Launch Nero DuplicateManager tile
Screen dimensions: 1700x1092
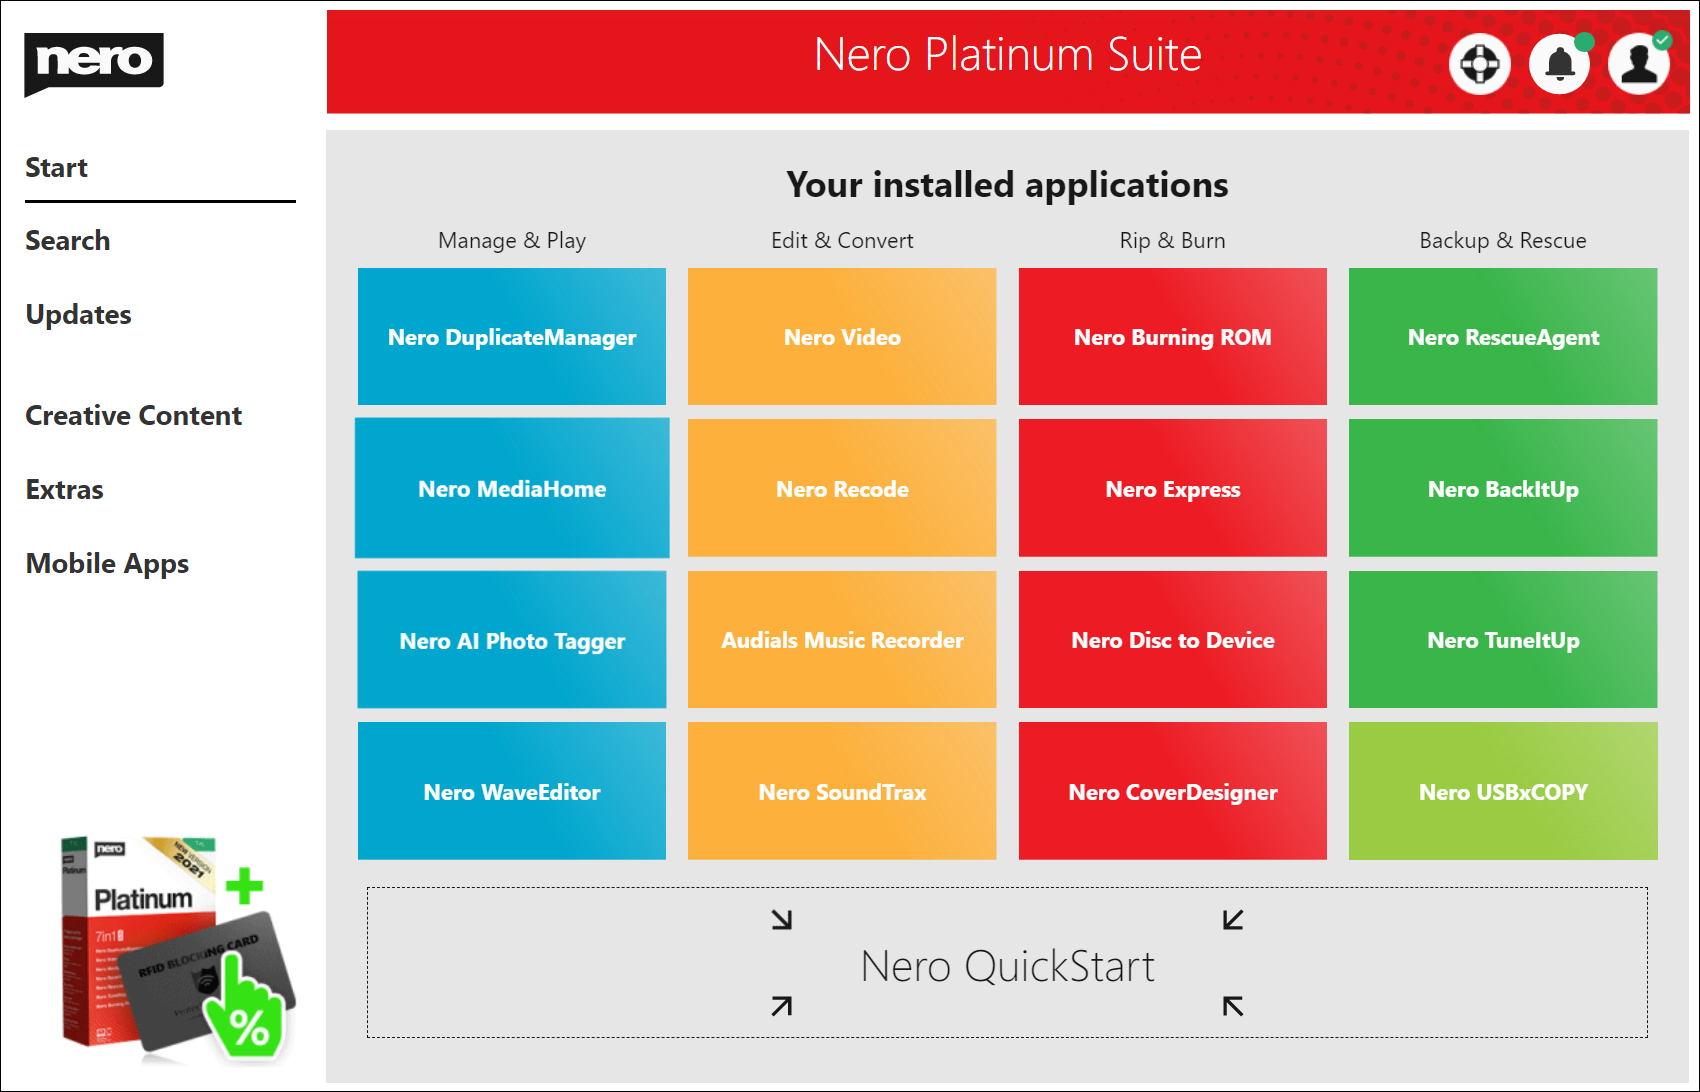[512, 337]
